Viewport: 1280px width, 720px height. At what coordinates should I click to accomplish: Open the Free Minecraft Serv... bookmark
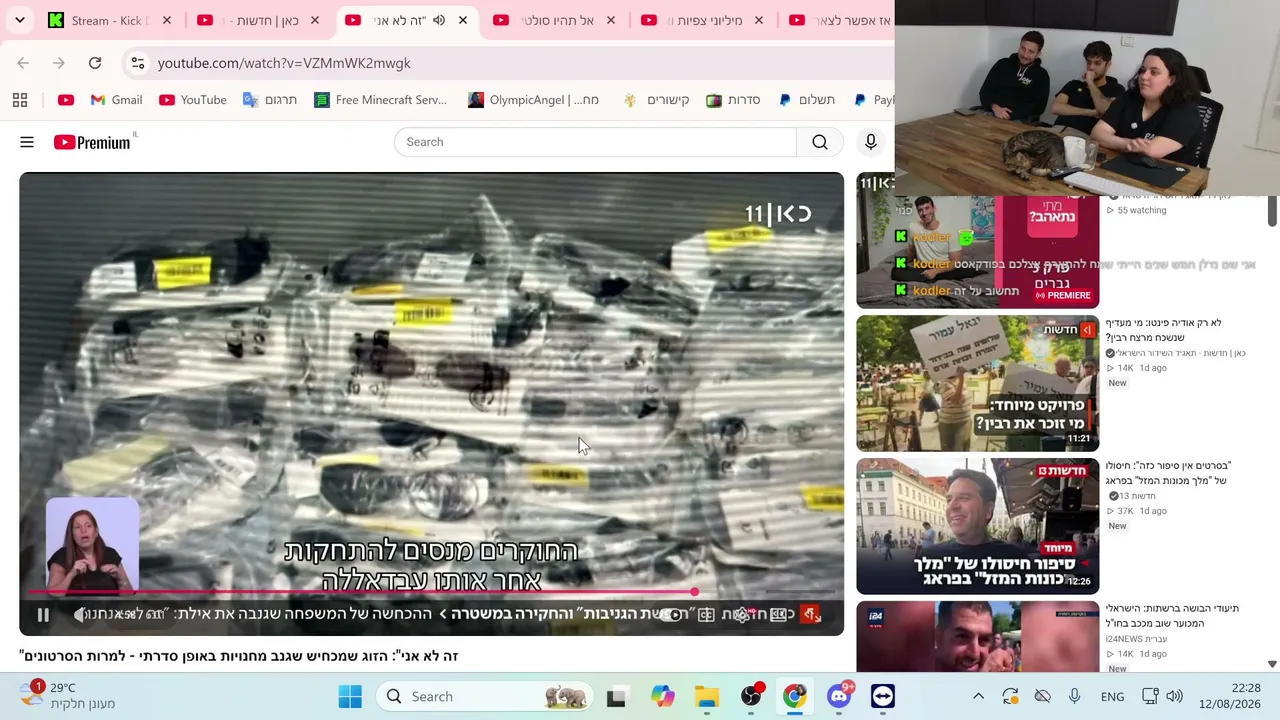pyautogui.click(x=380, y=100)
